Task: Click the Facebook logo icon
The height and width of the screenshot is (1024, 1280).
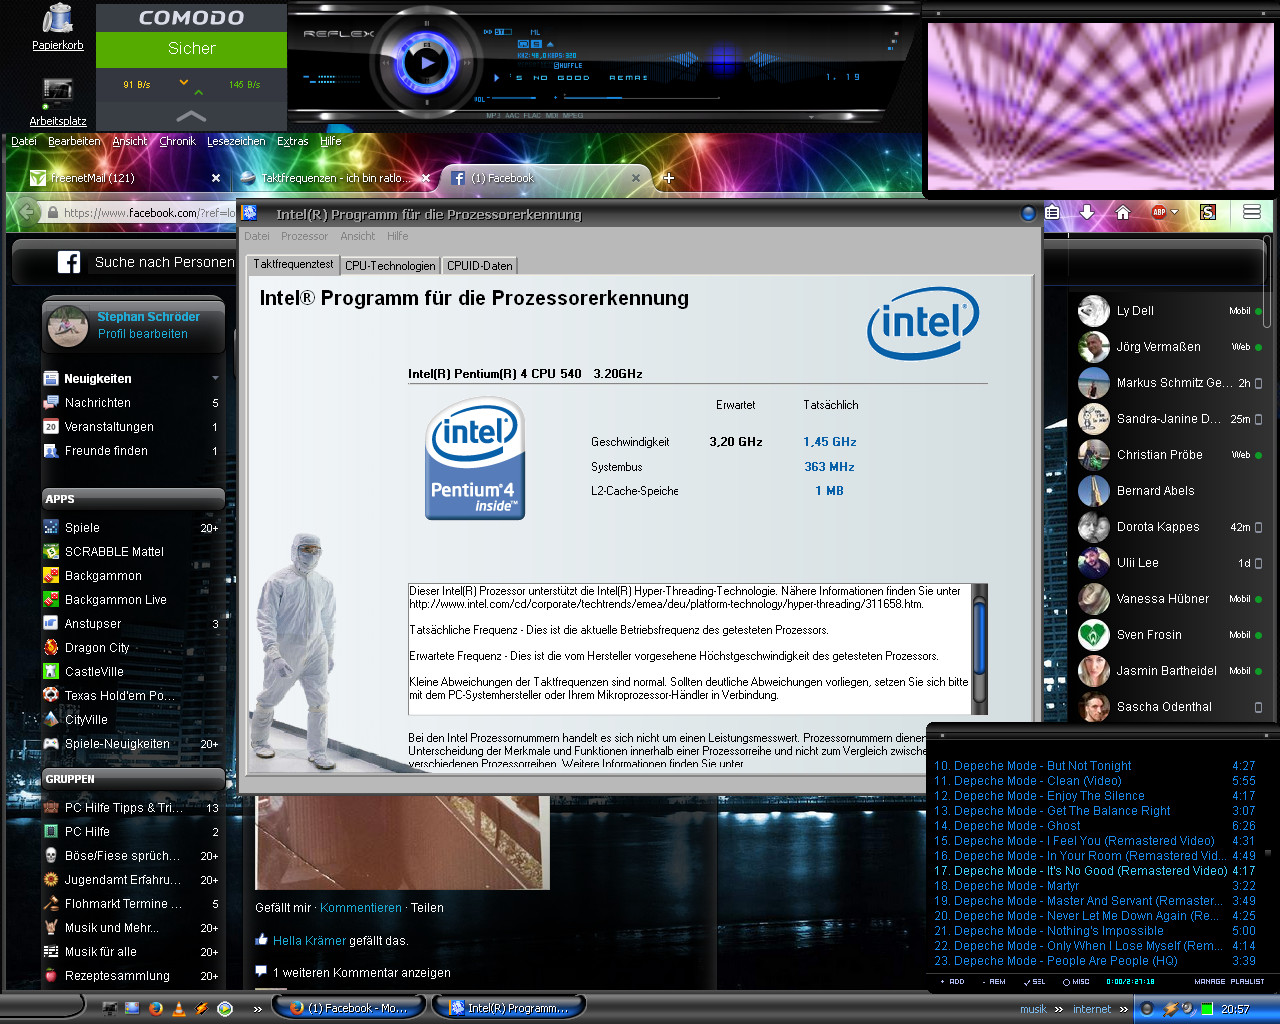Action: tap(69, 262)
